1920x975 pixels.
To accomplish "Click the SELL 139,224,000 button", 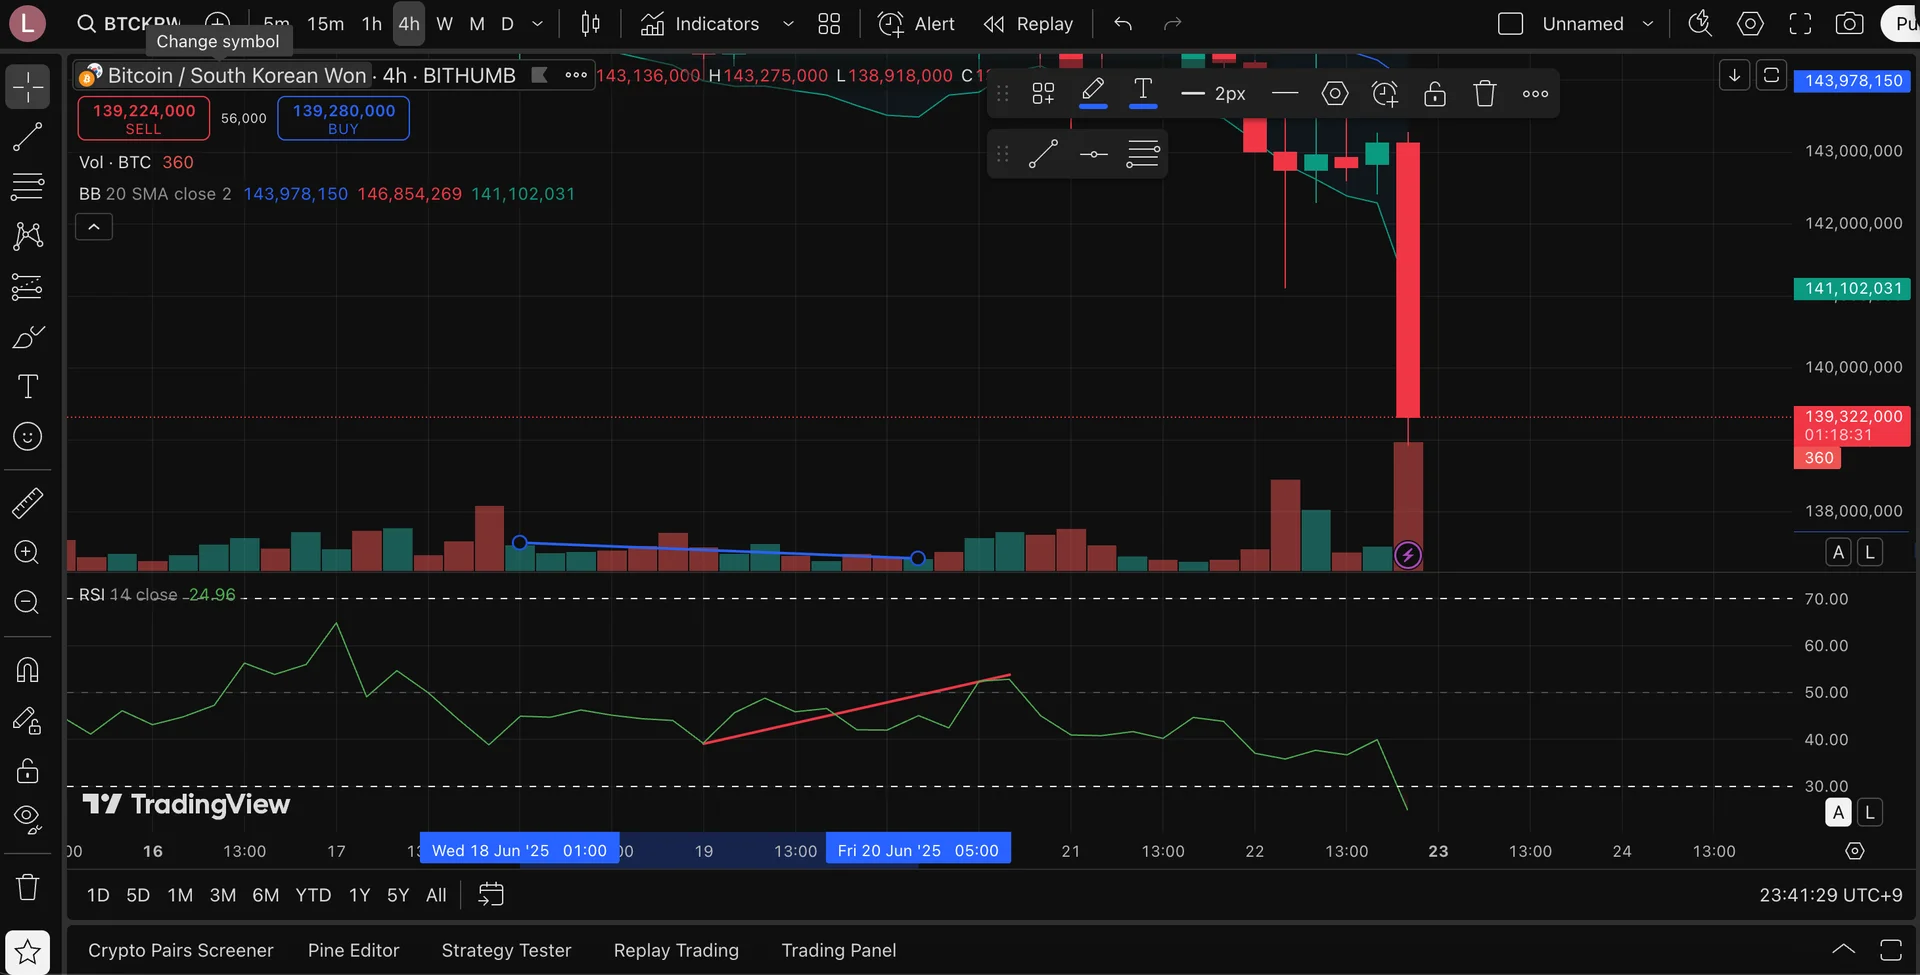I will (x=144, y=118).
